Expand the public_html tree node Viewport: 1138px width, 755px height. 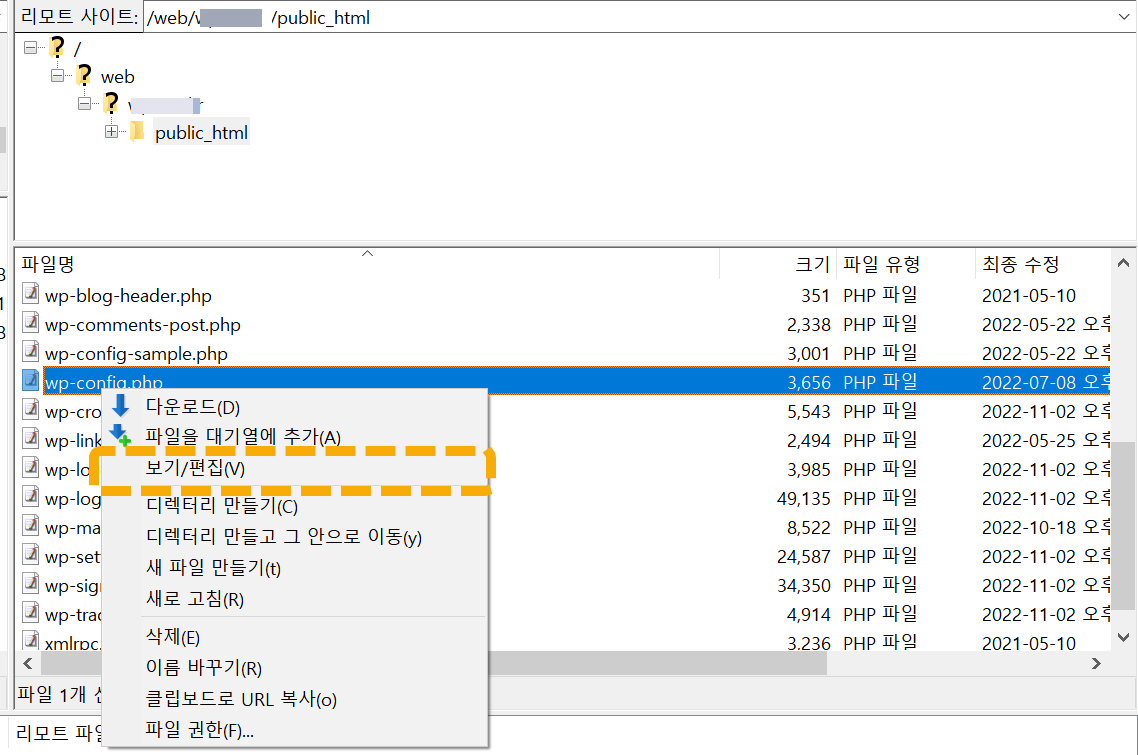tap(110, 130)
